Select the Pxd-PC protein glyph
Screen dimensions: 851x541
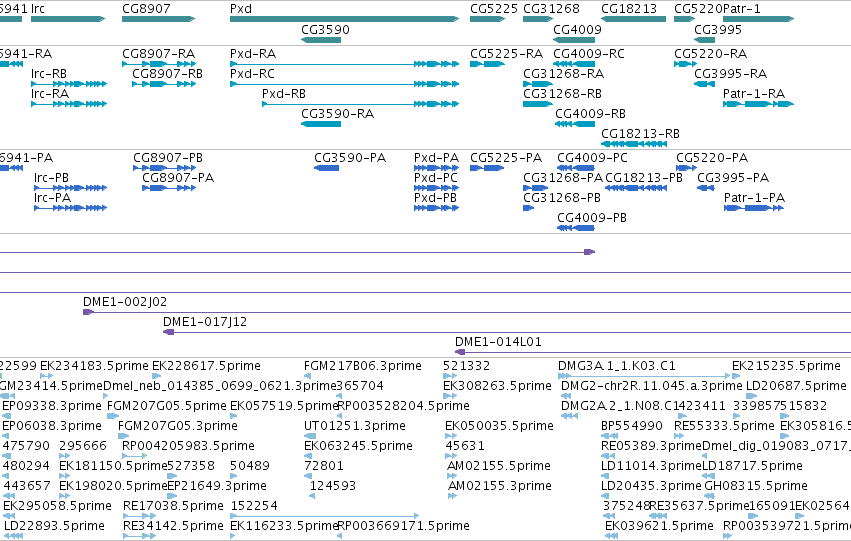tap(436, 188)
